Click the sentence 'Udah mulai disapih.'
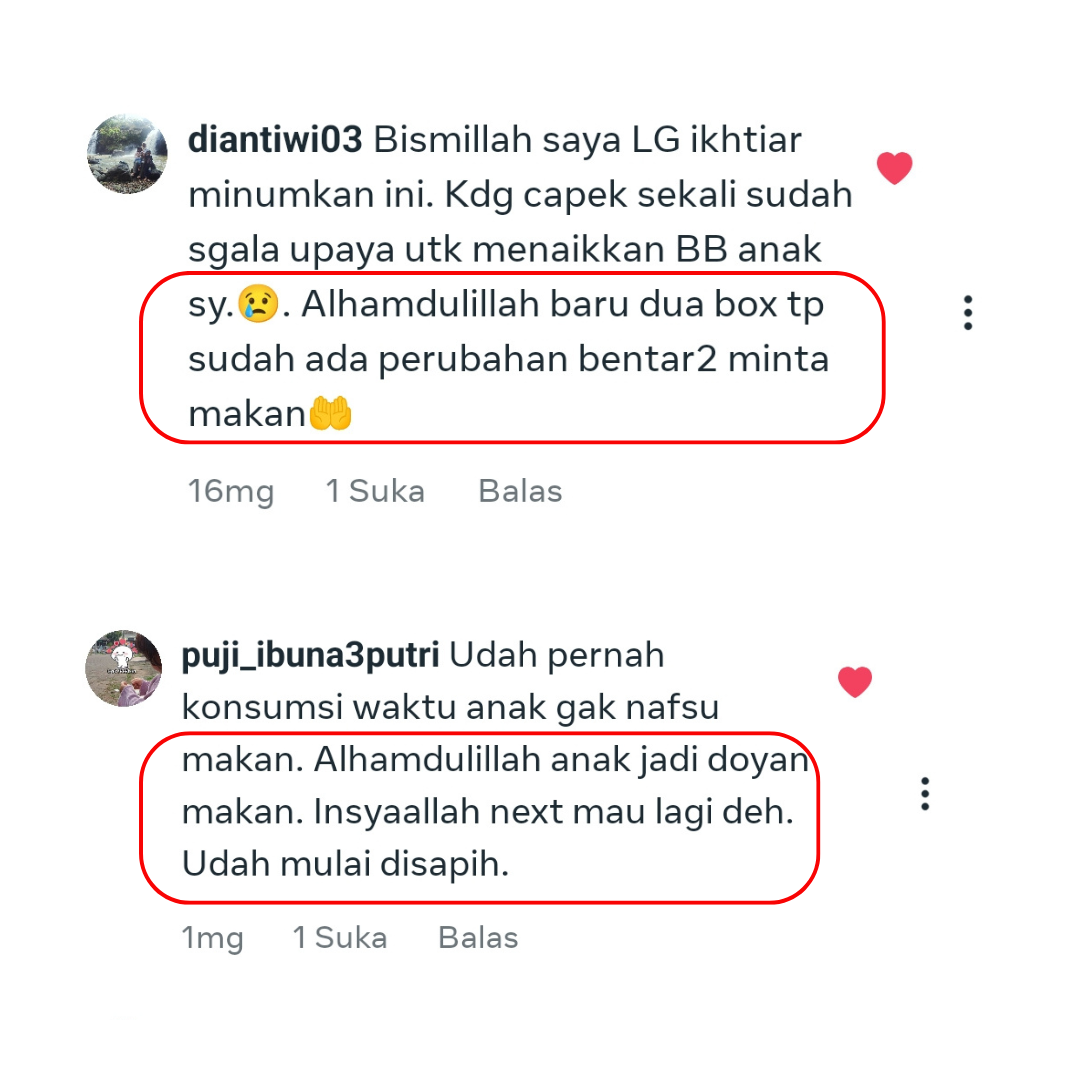 (345, 864)
